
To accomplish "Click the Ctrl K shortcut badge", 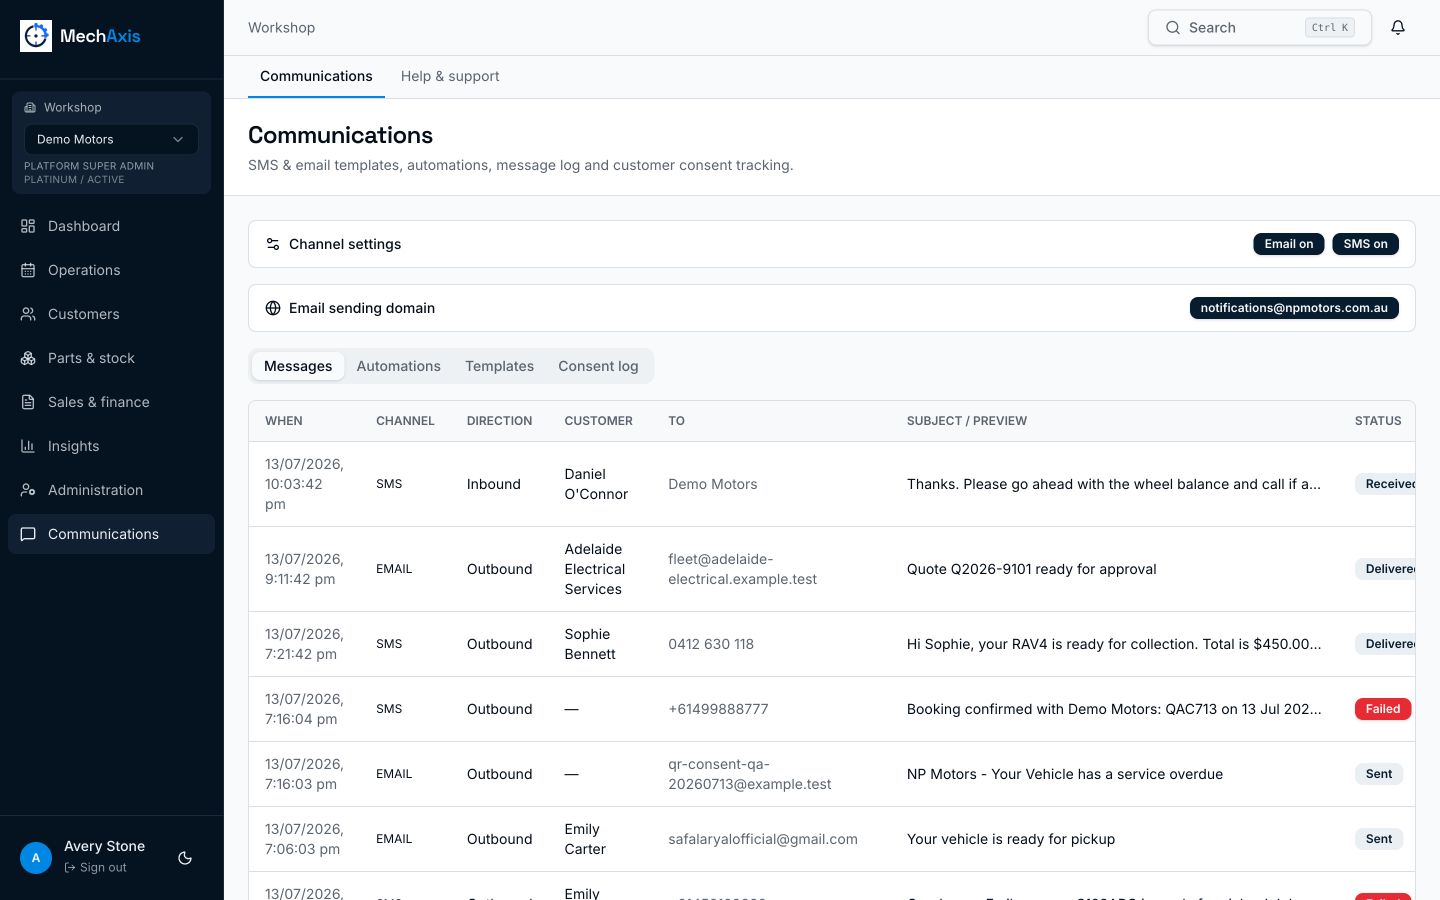I will 1330,28.
